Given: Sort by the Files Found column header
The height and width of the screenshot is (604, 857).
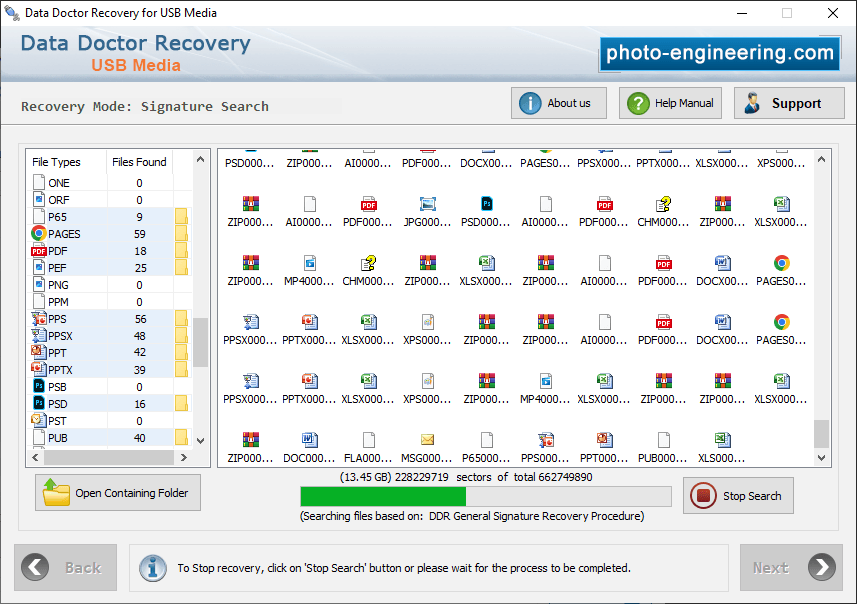Looking at the screenshot, I should point(139,162).
